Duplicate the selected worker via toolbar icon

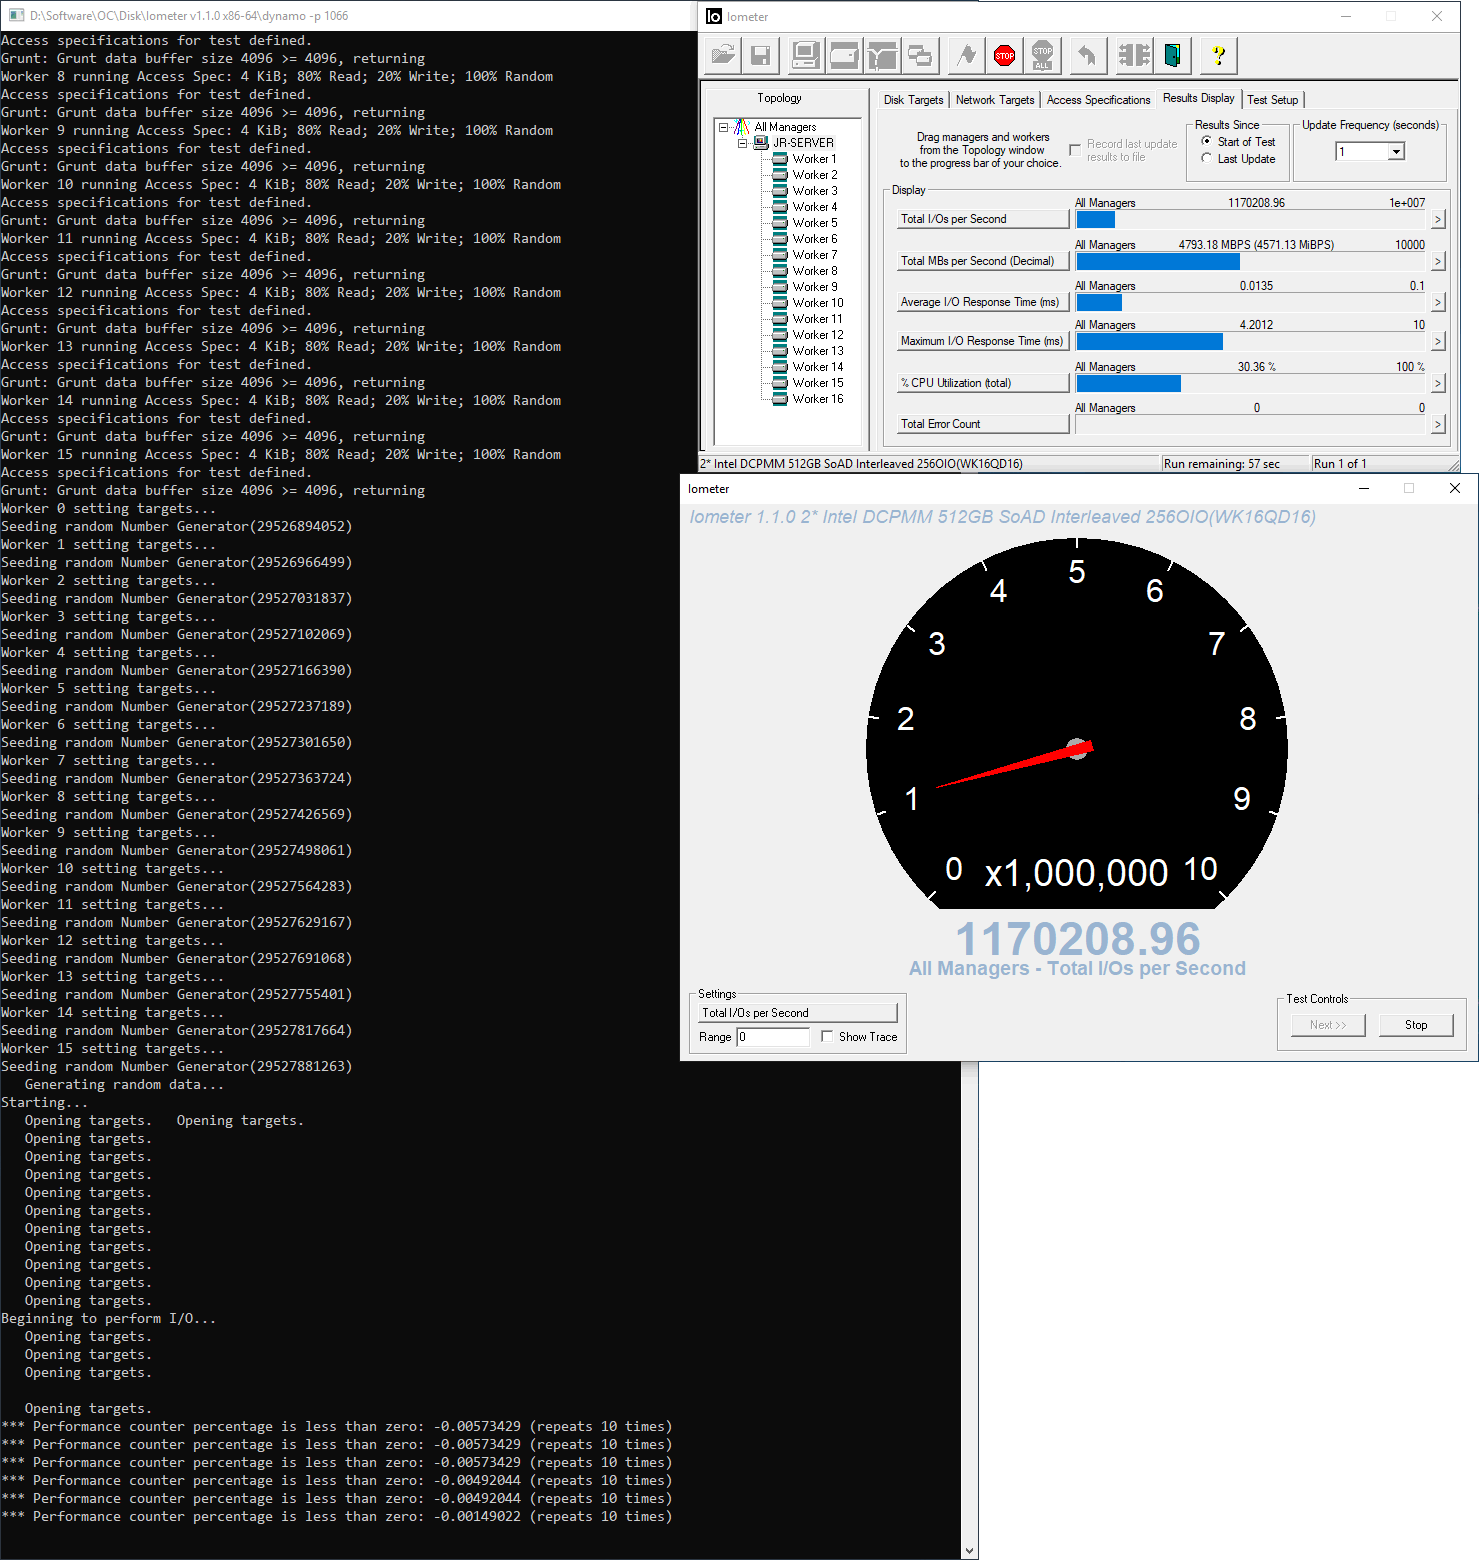920,56
